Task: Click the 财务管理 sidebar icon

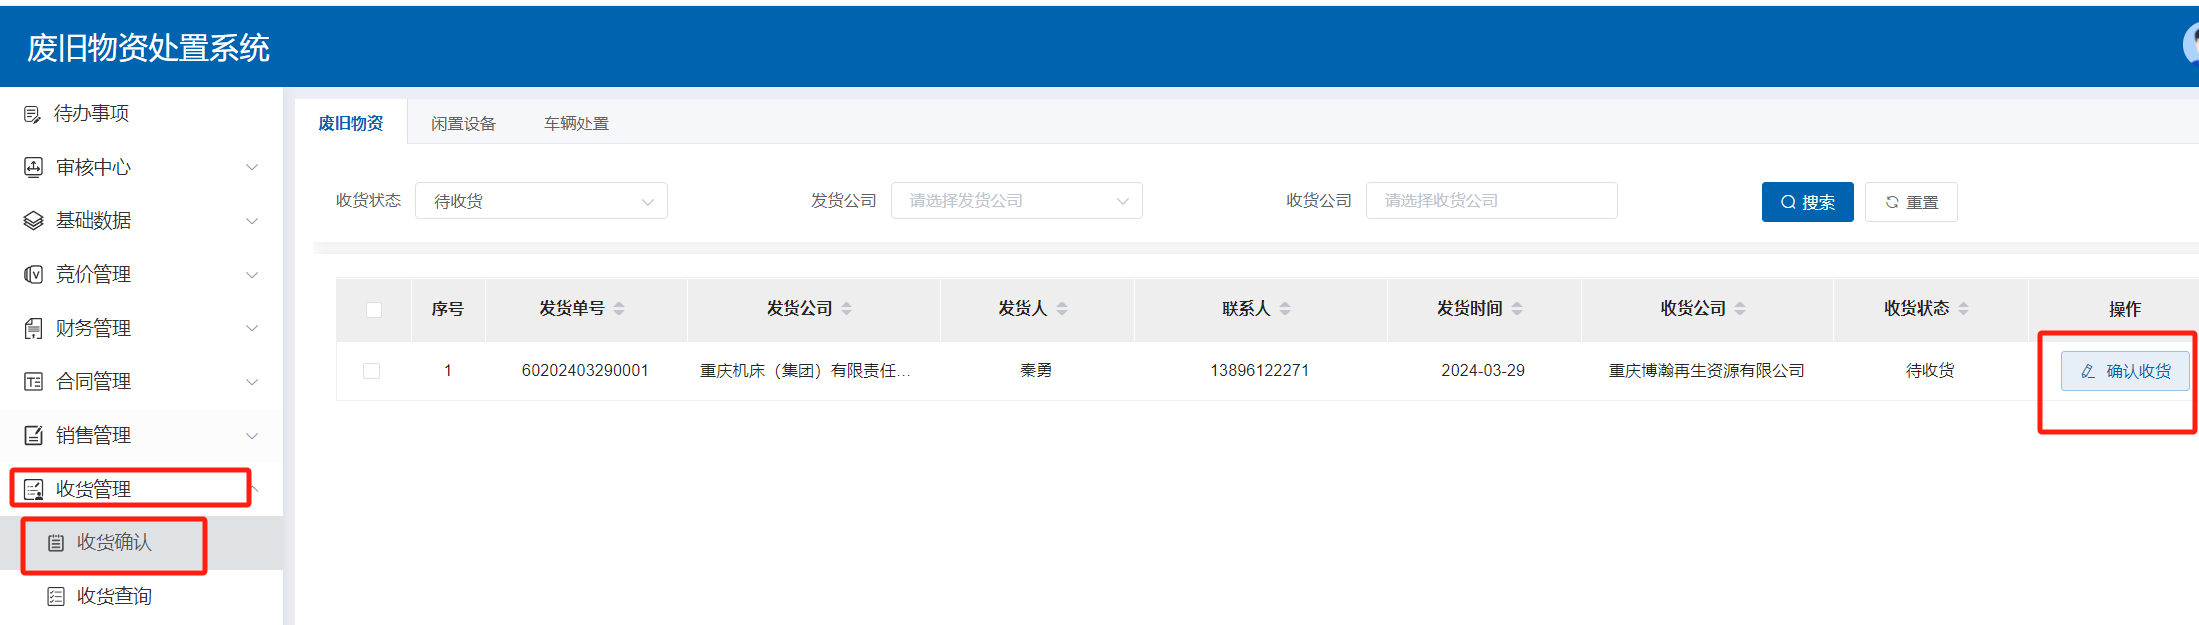Action: coord(33,328)
